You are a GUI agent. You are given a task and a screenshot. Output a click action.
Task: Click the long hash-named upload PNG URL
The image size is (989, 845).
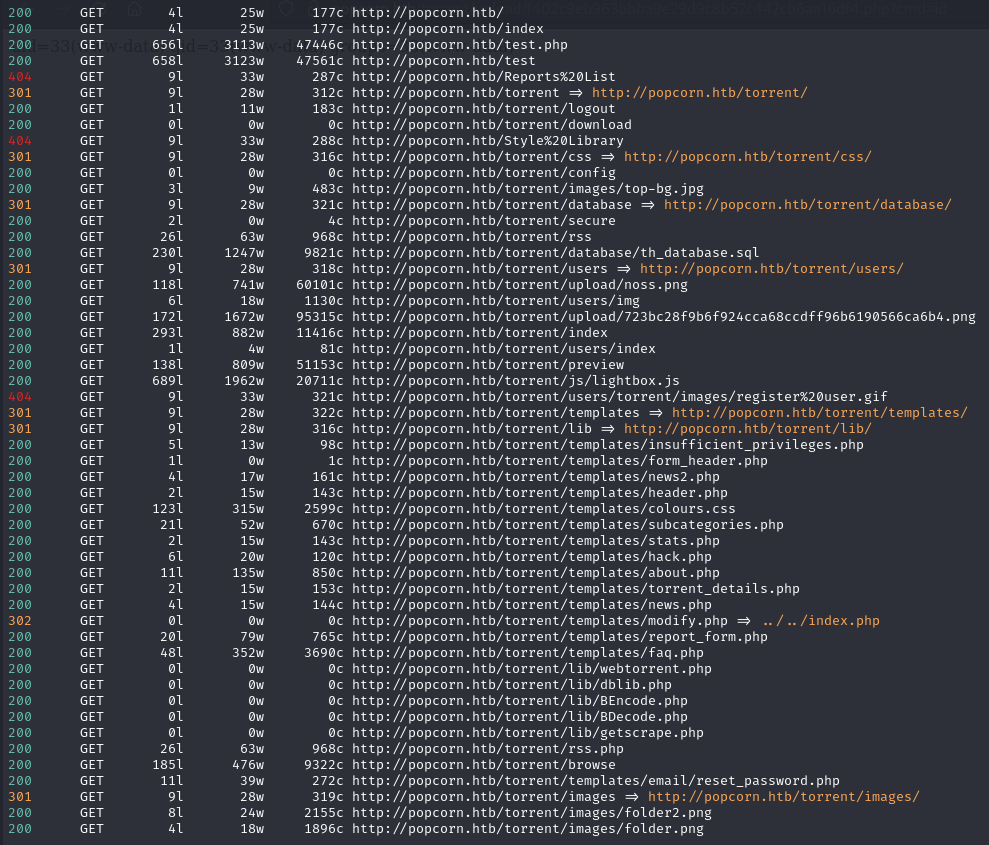pyautogui.click(x=663, y=317)
